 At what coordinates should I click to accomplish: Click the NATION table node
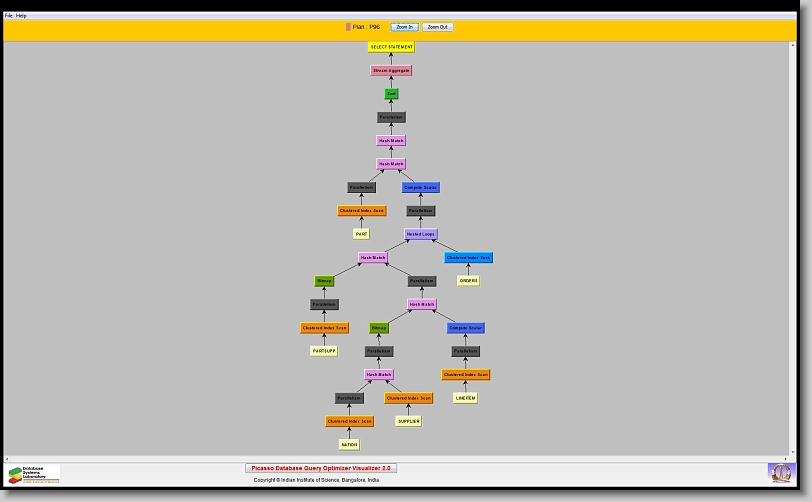[x=349, y=445]
